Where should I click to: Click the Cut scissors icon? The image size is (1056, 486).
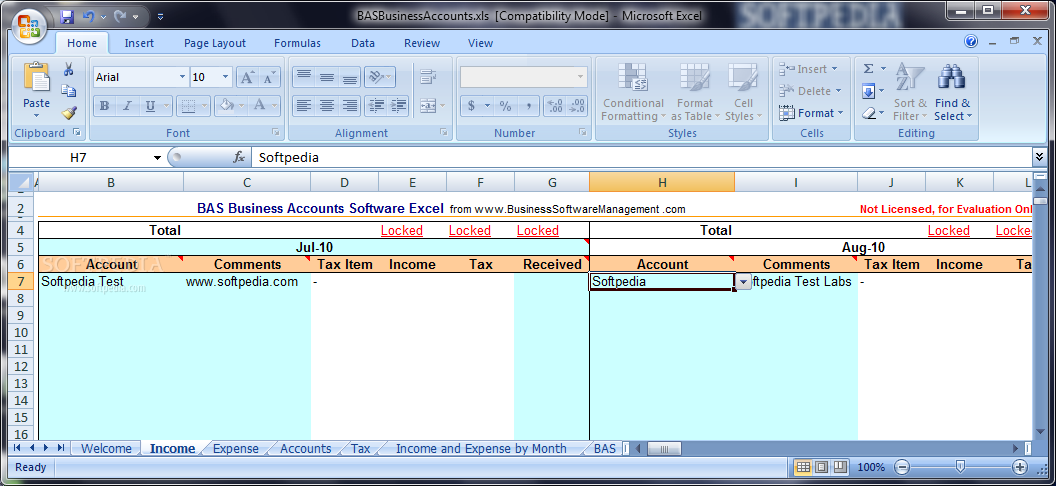click(x=69, y=69)
